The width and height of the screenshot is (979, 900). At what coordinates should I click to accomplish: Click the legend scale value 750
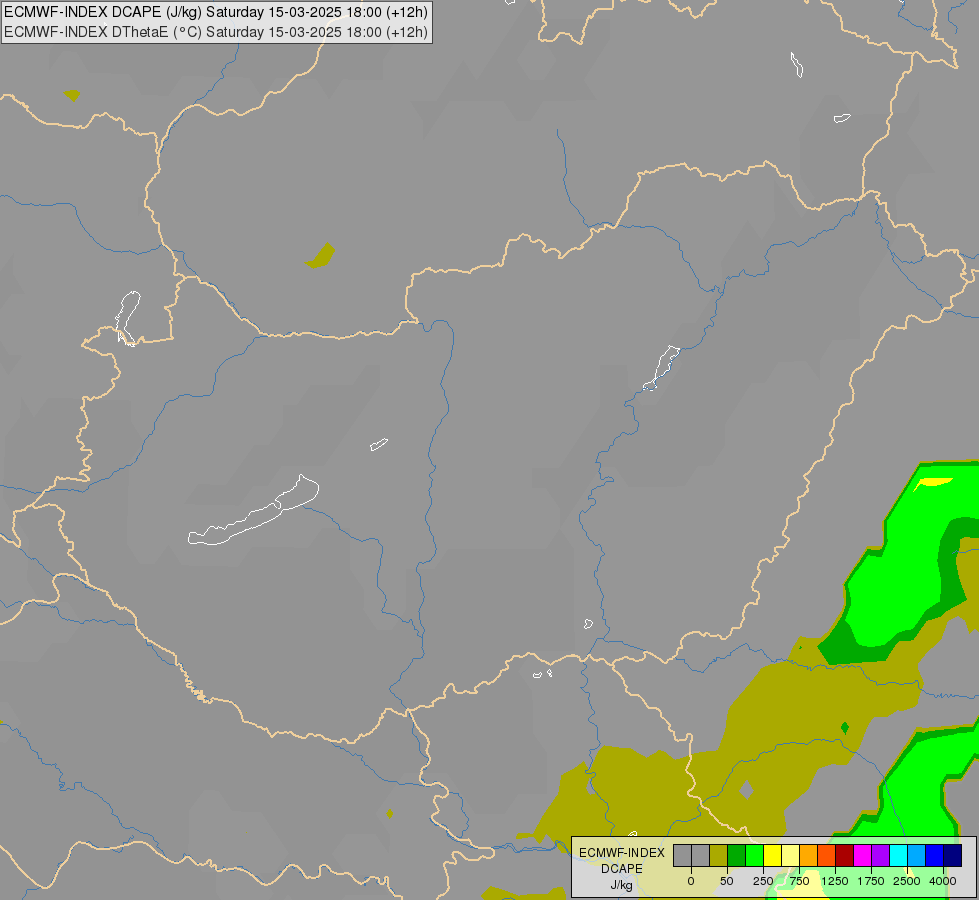pos(799,881)
